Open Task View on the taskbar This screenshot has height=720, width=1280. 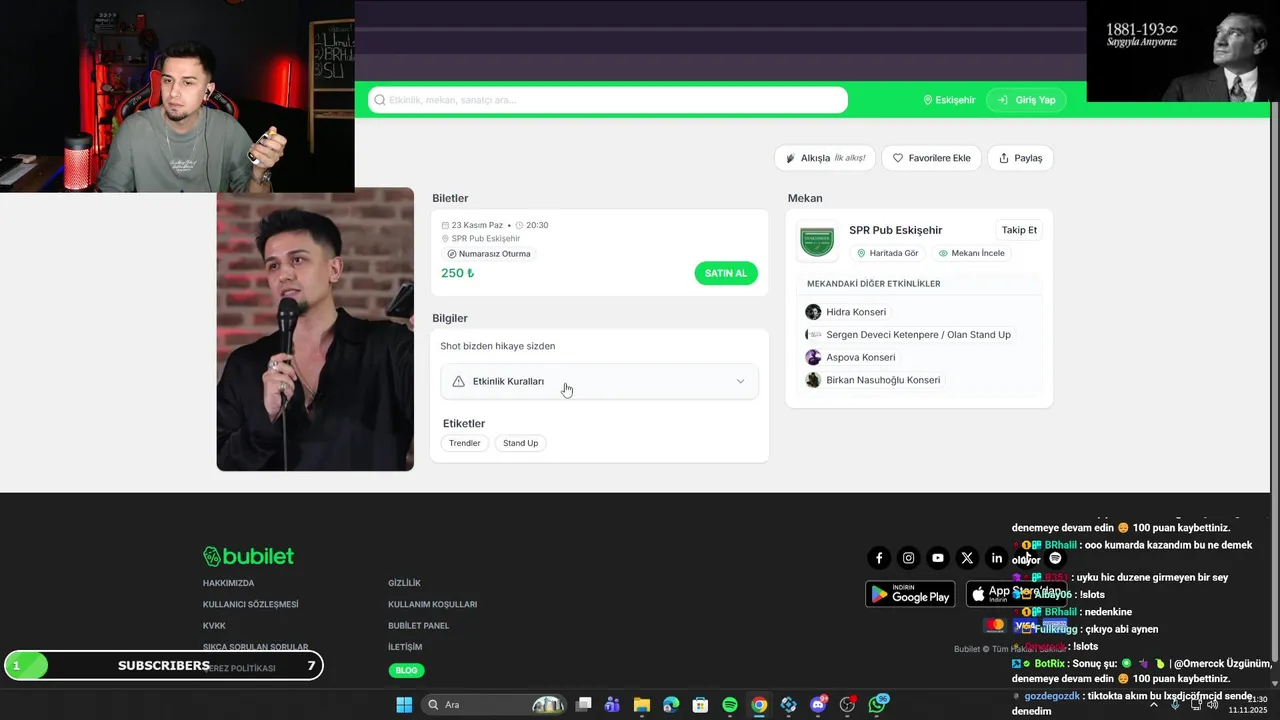[x=584, y=705]
